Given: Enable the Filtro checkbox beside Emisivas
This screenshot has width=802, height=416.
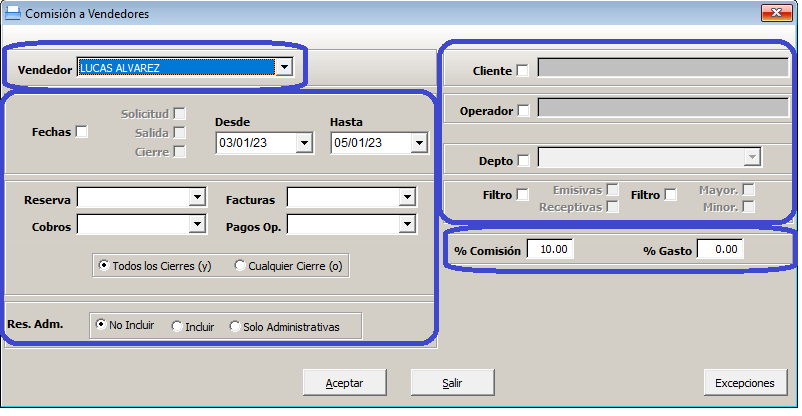Looking at the screenshot, I should [522, 195].
